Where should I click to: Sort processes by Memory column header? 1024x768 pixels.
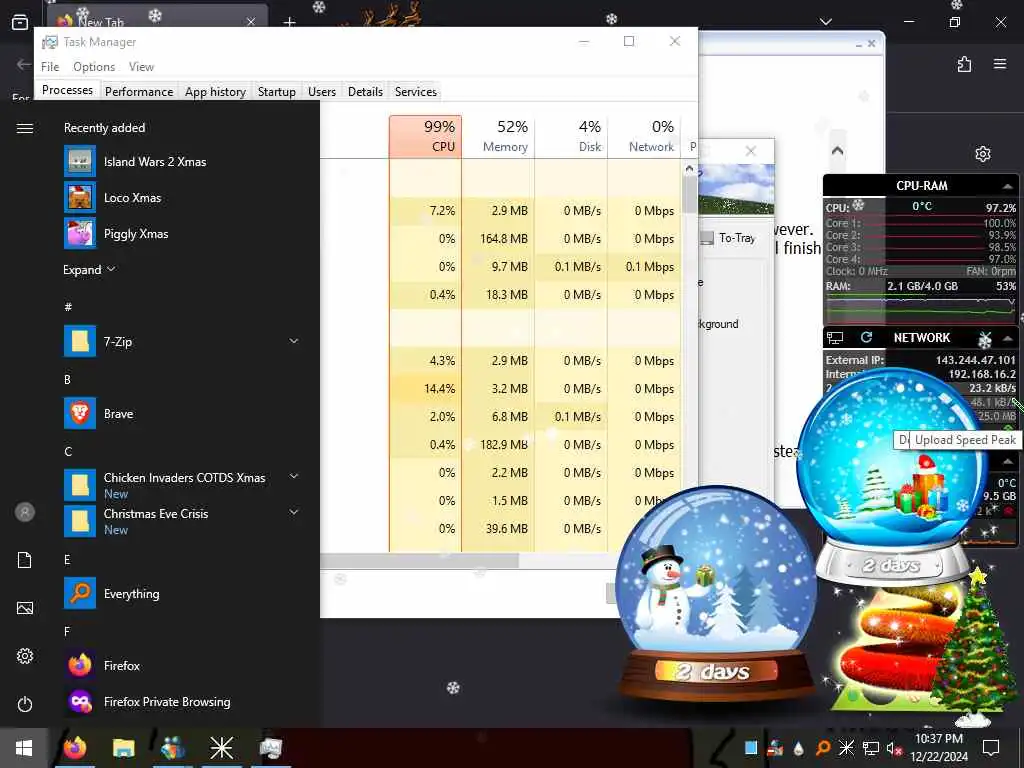pos(498,136)
